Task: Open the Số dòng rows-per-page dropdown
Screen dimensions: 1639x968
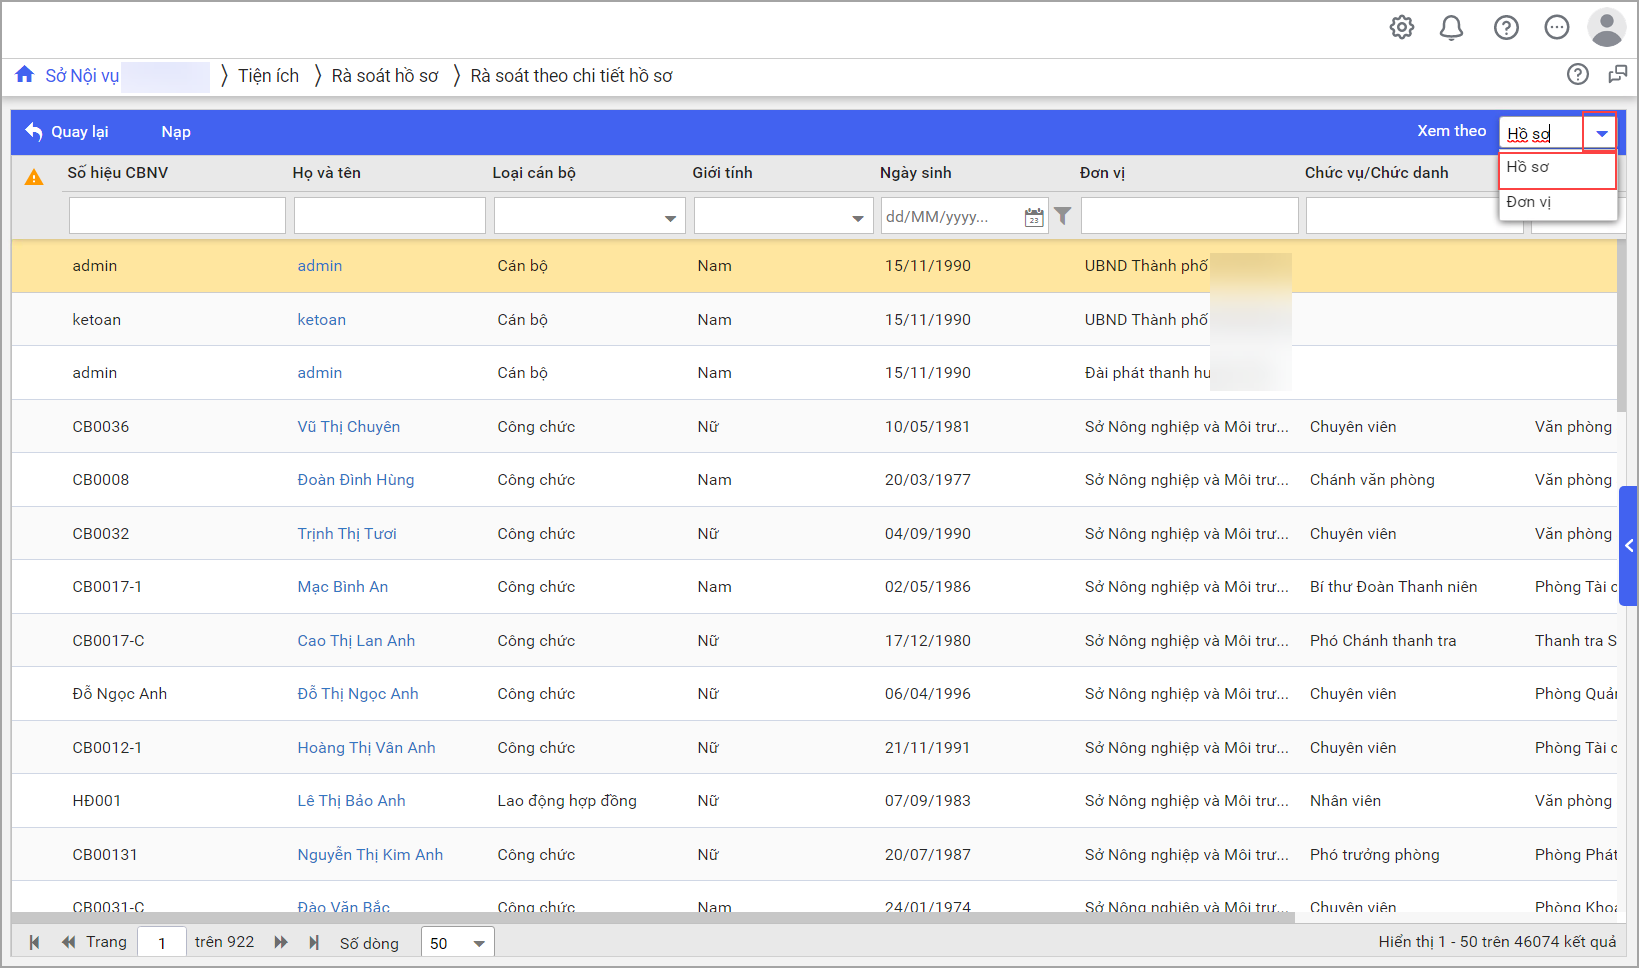Action: [x=479, y=943]
